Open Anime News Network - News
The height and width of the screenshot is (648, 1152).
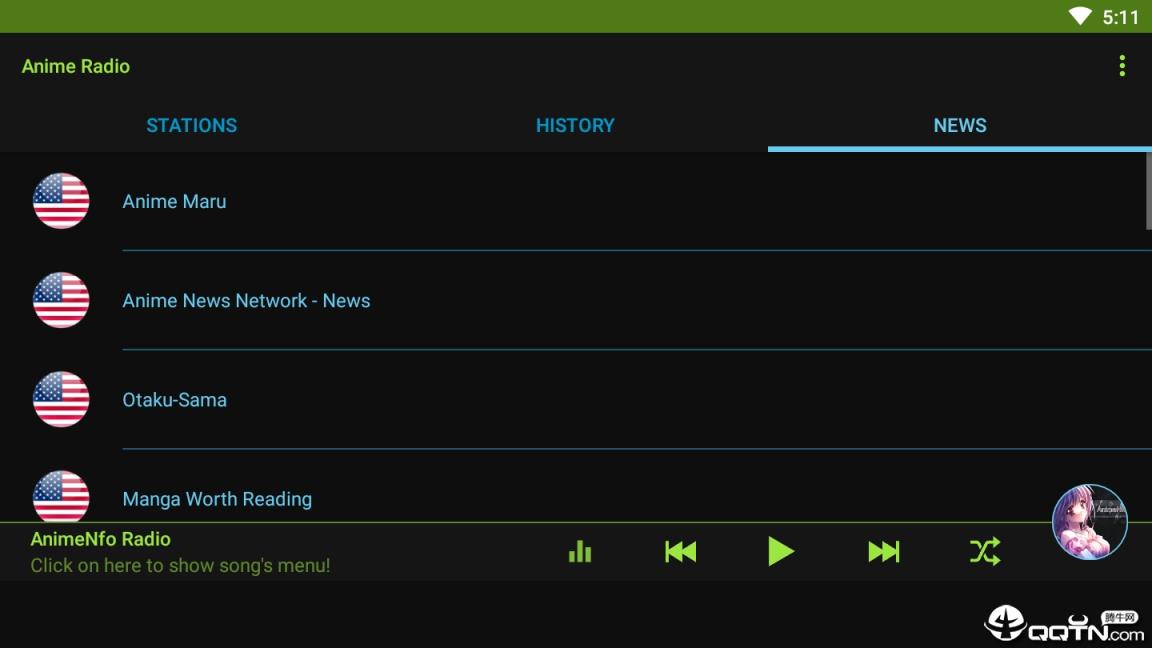(246, 300)
